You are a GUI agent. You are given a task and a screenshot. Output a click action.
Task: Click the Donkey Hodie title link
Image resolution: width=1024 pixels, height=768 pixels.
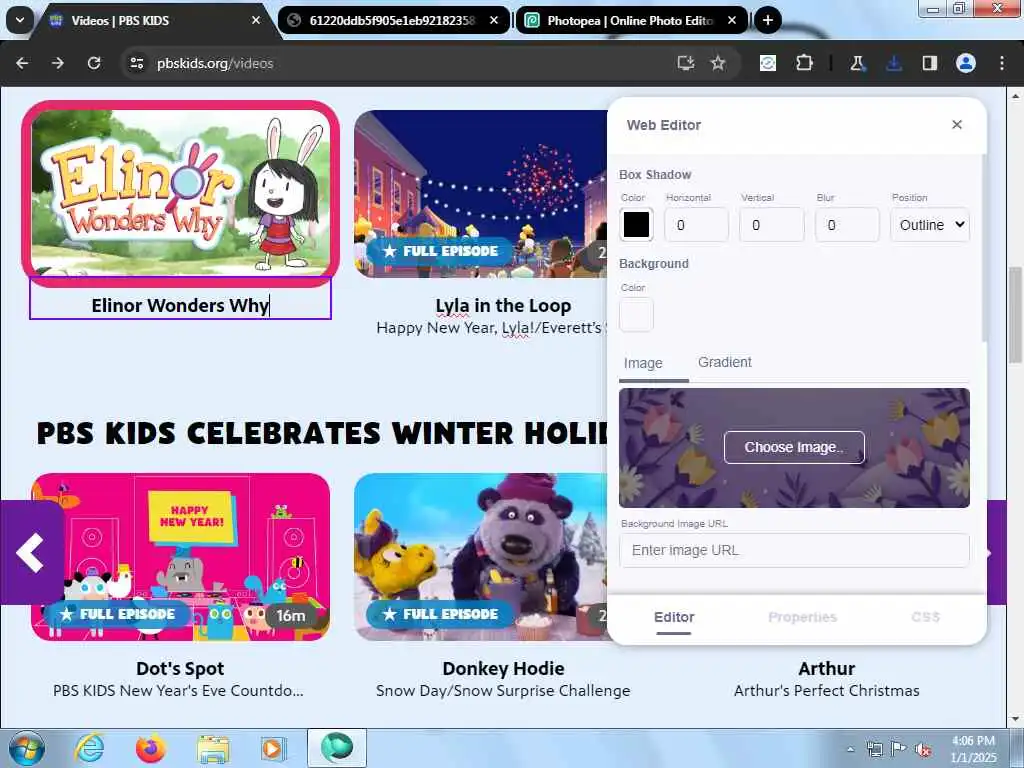[503, 669]
